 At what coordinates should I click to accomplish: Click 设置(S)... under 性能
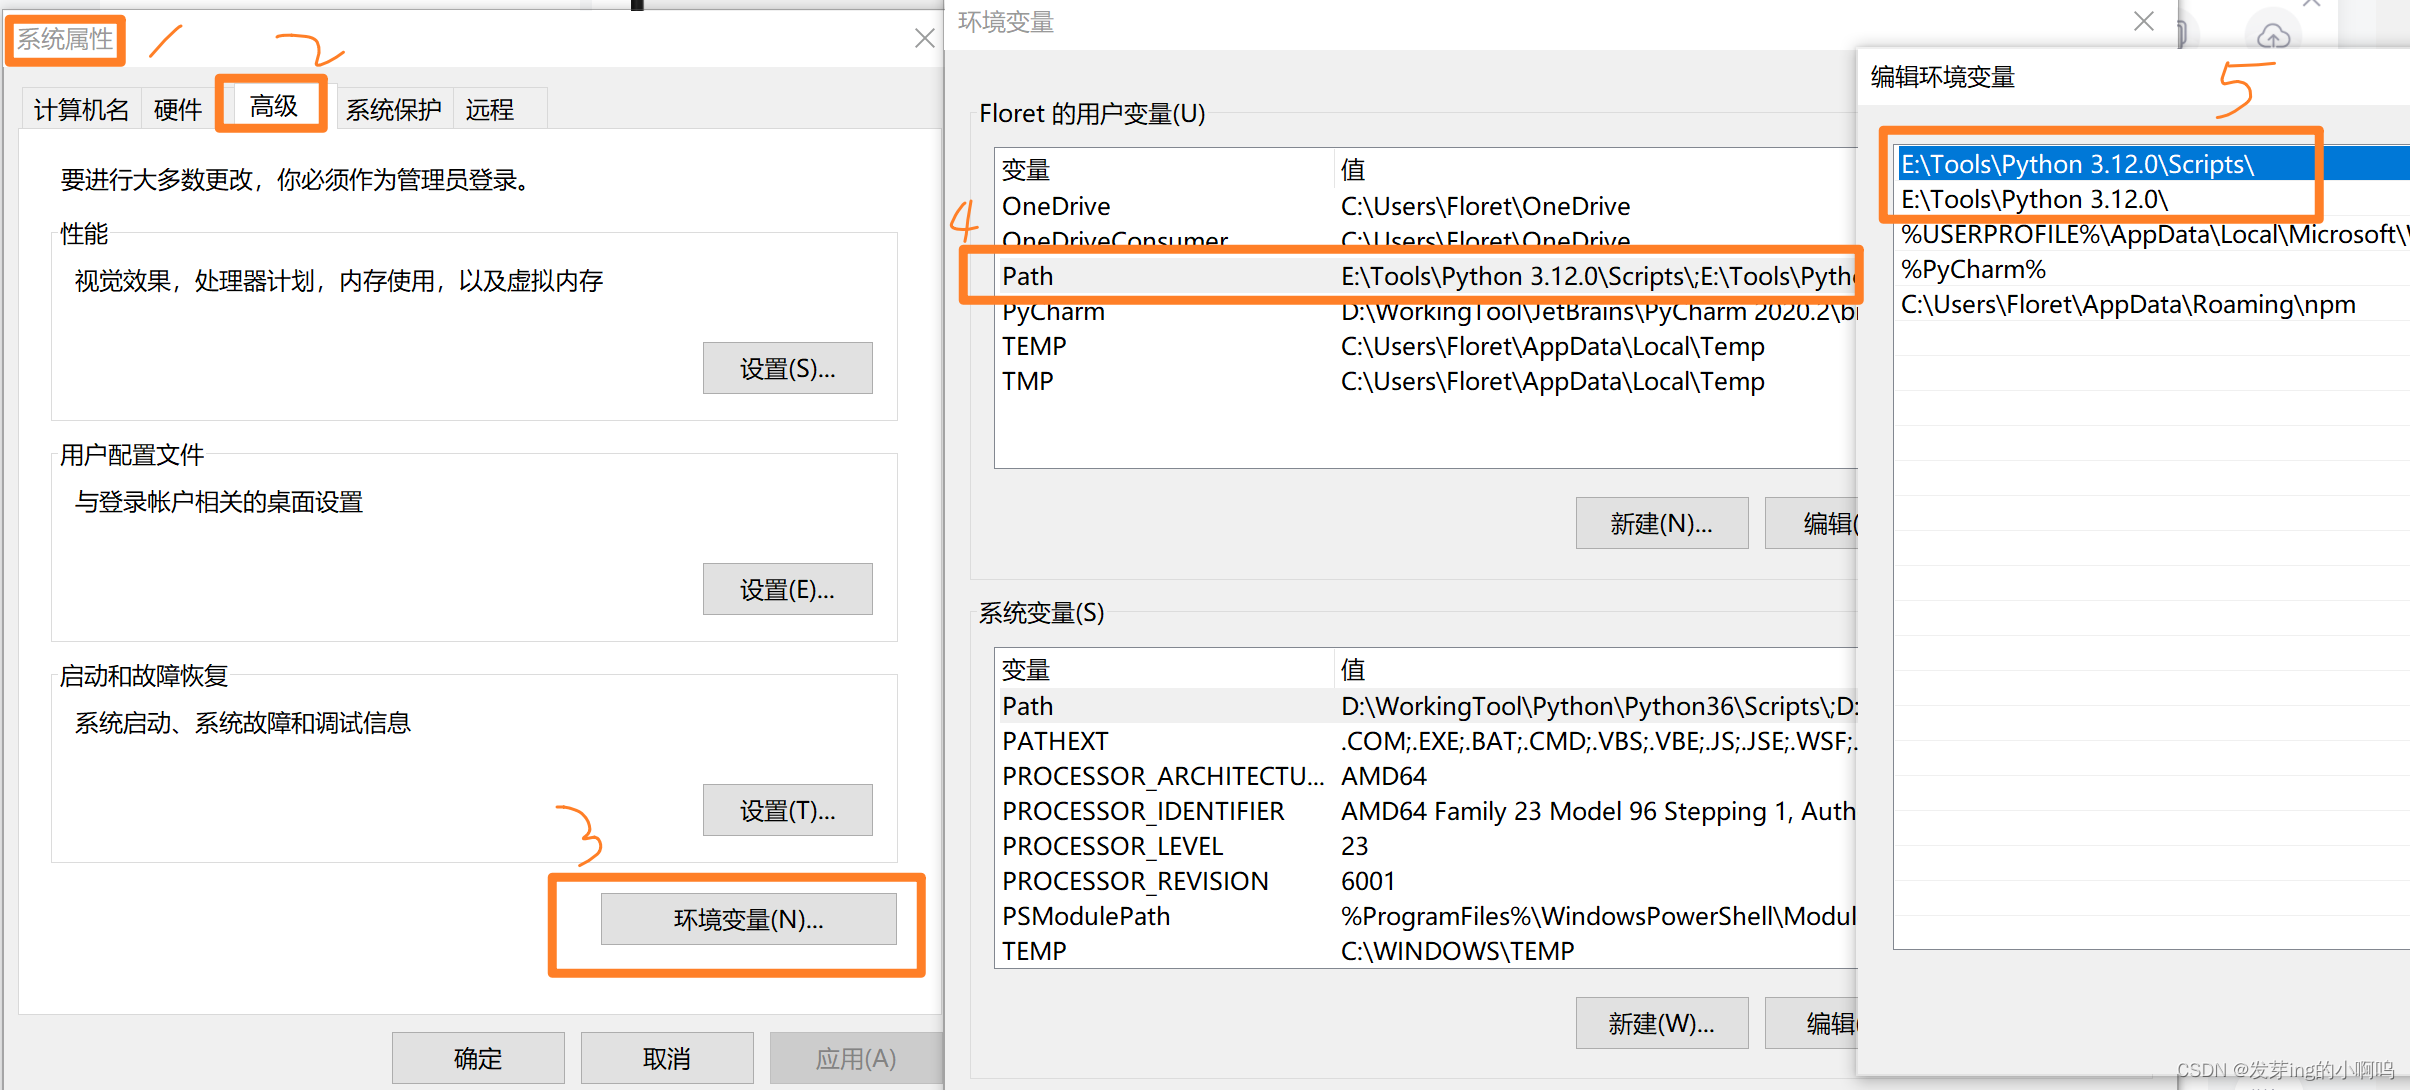pyautogui.click(x=787, y=368)
